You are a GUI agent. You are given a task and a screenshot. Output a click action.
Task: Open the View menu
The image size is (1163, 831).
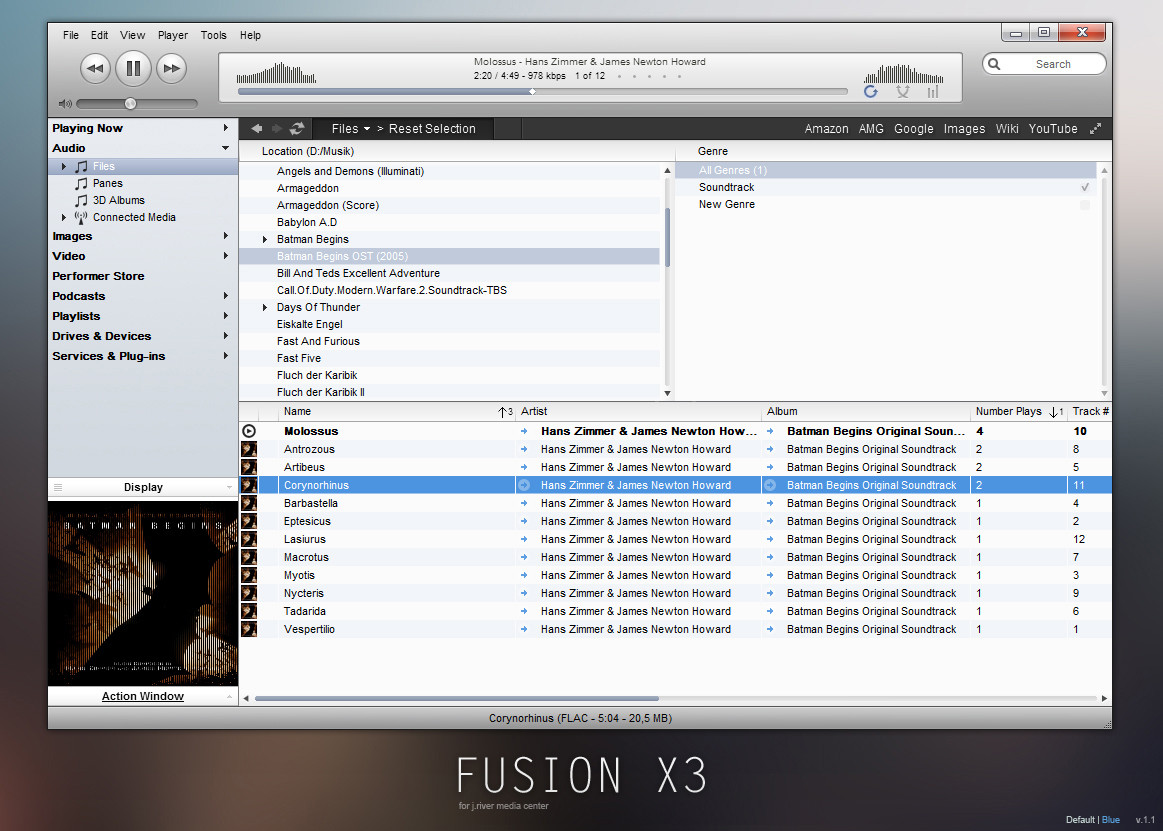(x=133, y=35)
